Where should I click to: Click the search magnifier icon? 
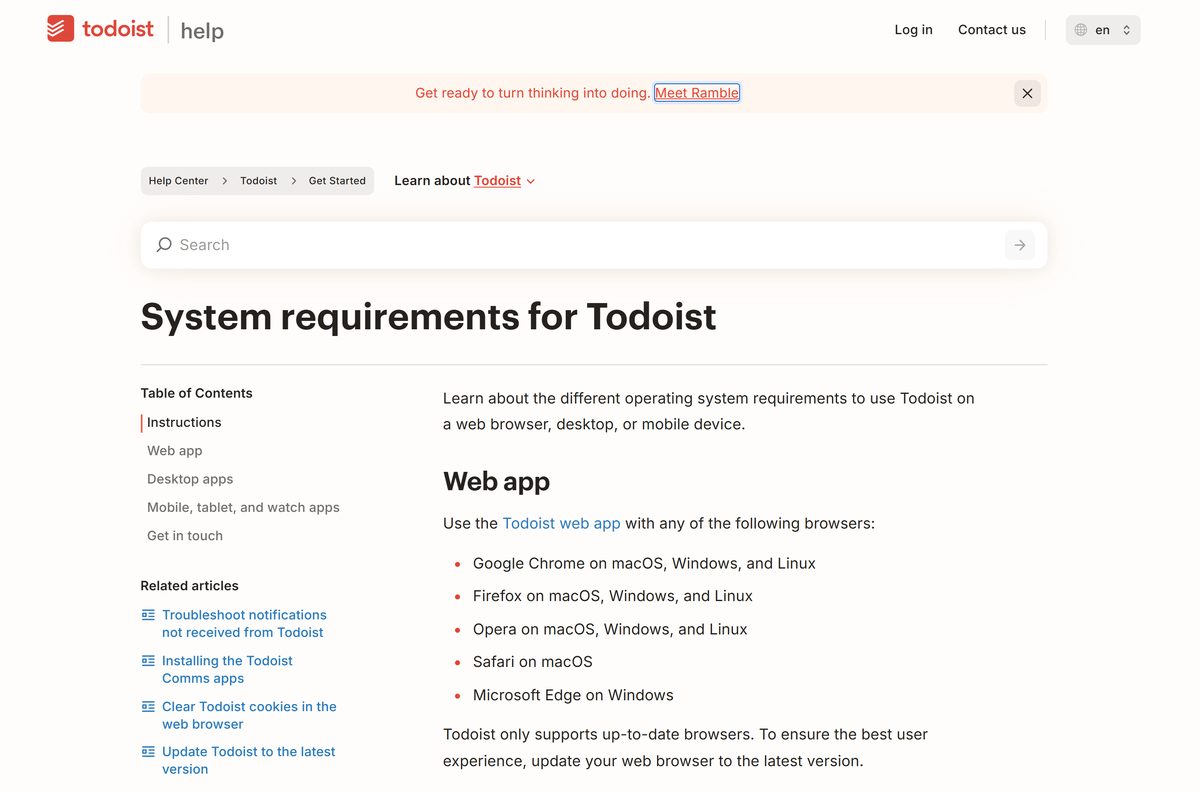(x=164, y=245)
